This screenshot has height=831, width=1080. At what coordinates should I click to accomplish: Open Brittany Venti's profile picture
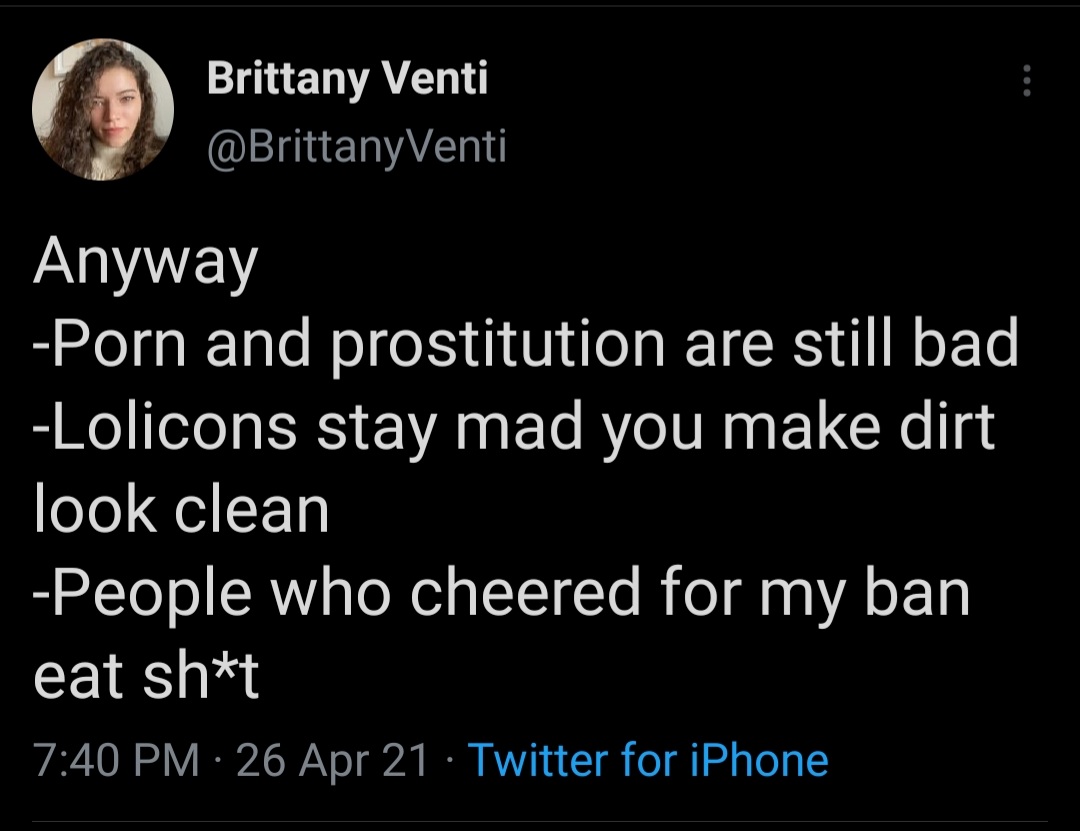(103, 110)
